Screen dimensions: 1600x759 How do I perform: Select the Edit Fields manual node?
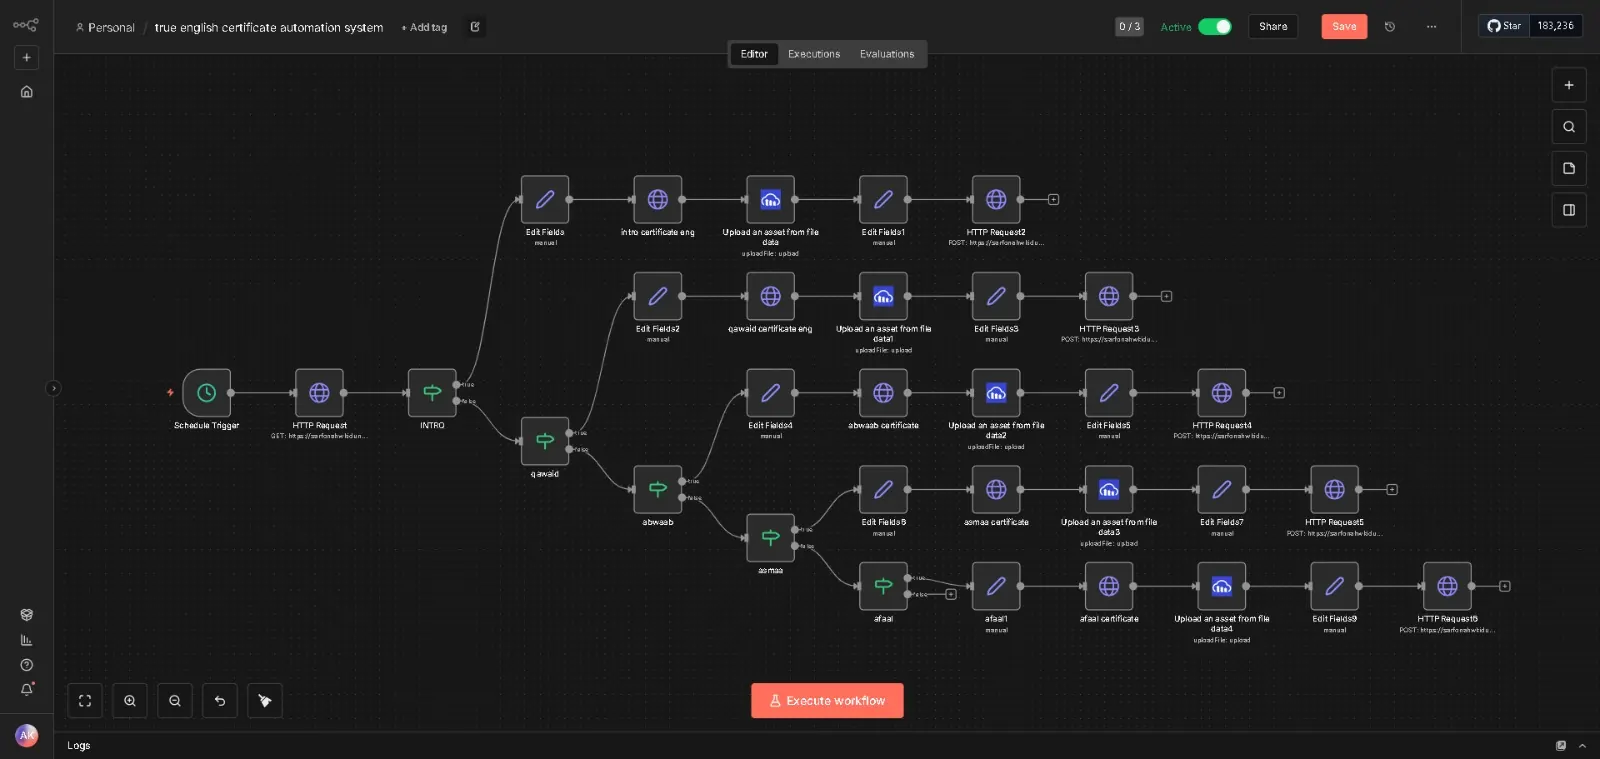click(545, 200)
